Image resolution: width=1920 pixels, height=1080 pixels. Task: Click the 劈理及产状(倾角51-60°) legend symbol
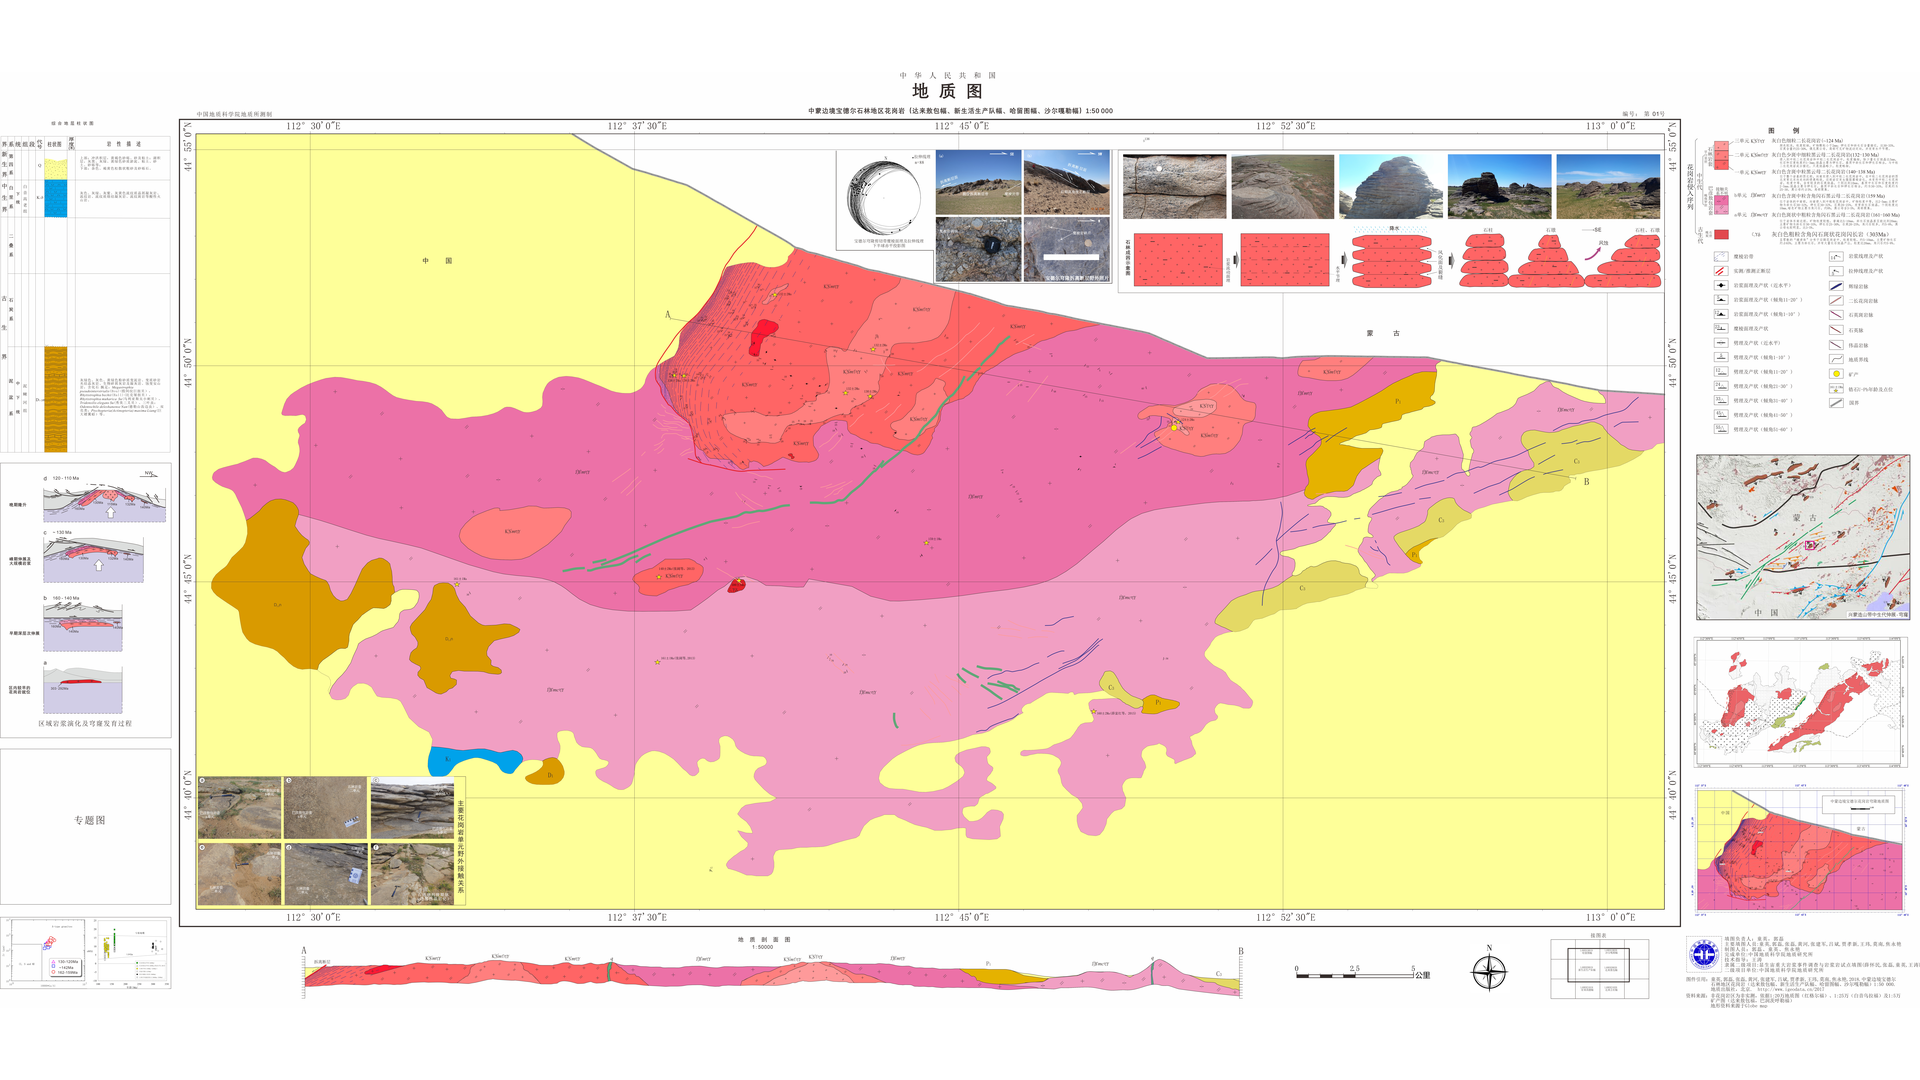(1721, 429)
